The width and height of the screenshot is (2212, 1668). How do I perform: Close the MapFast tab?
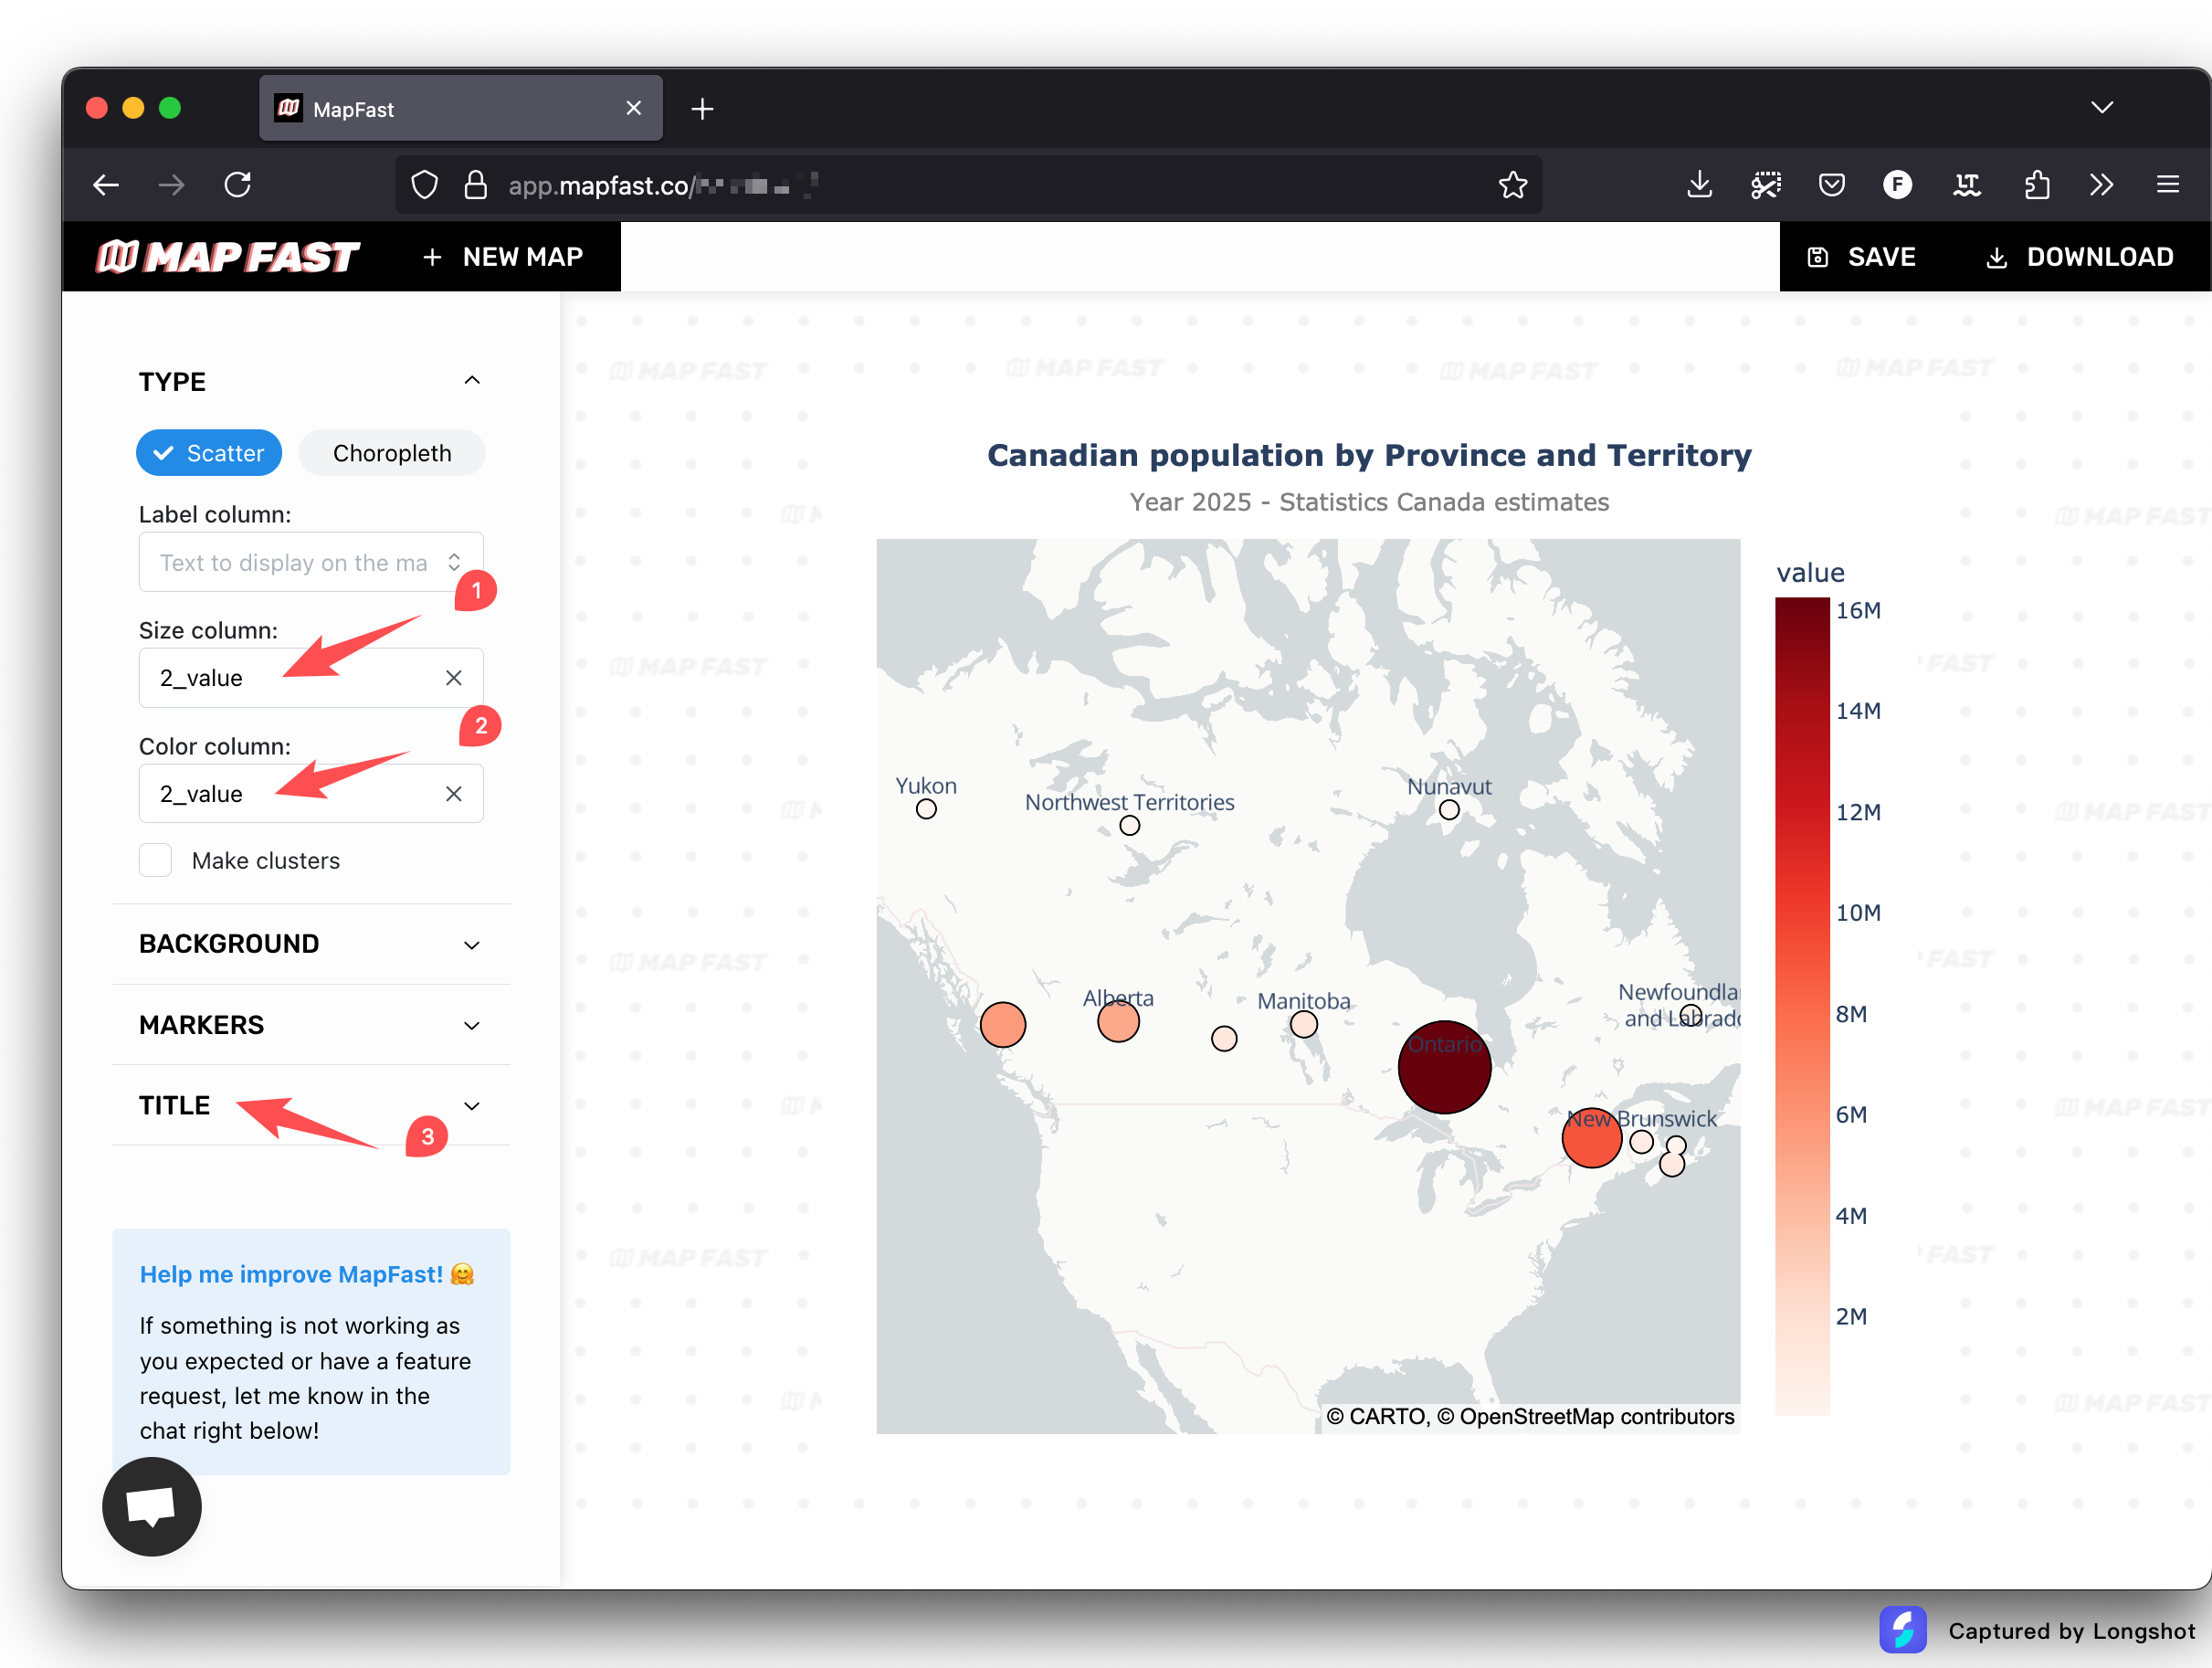[x=634, y=108]
